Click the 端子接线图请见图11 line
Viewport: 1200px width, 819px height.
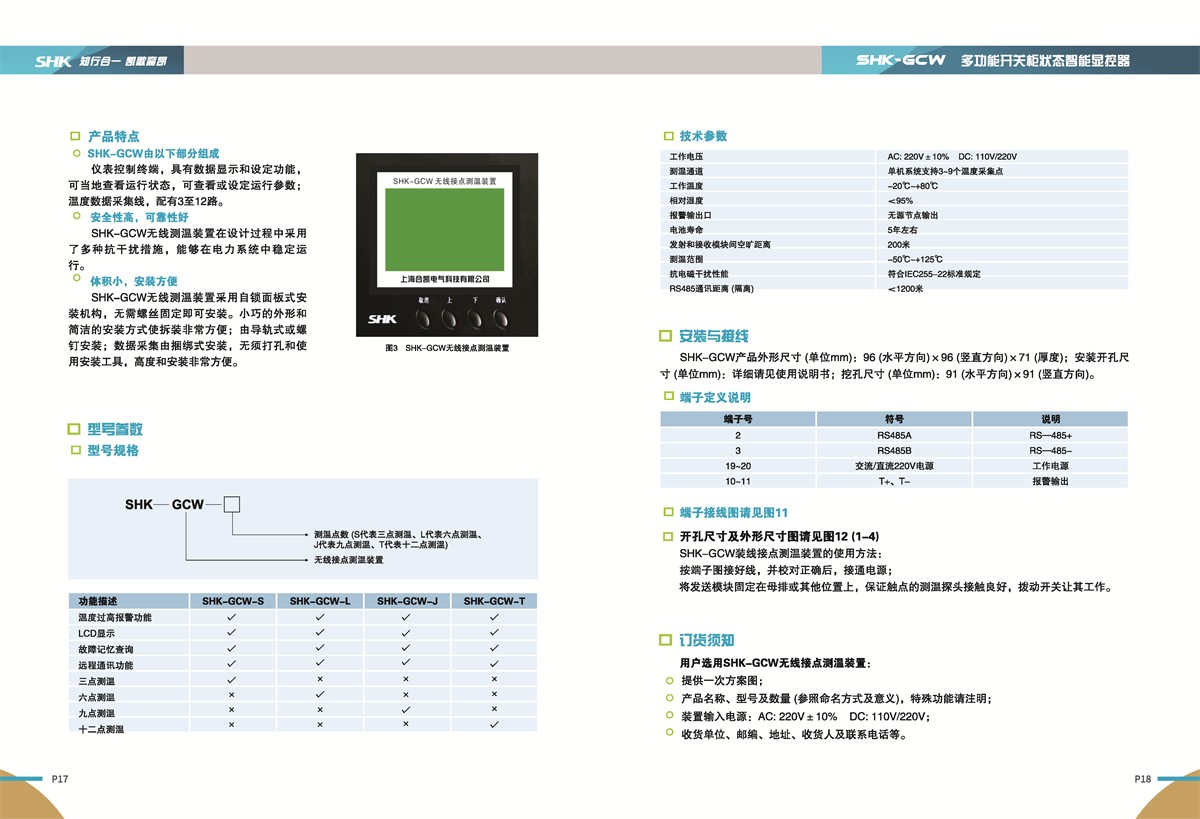pyautogui.click(x=734, y=511)
